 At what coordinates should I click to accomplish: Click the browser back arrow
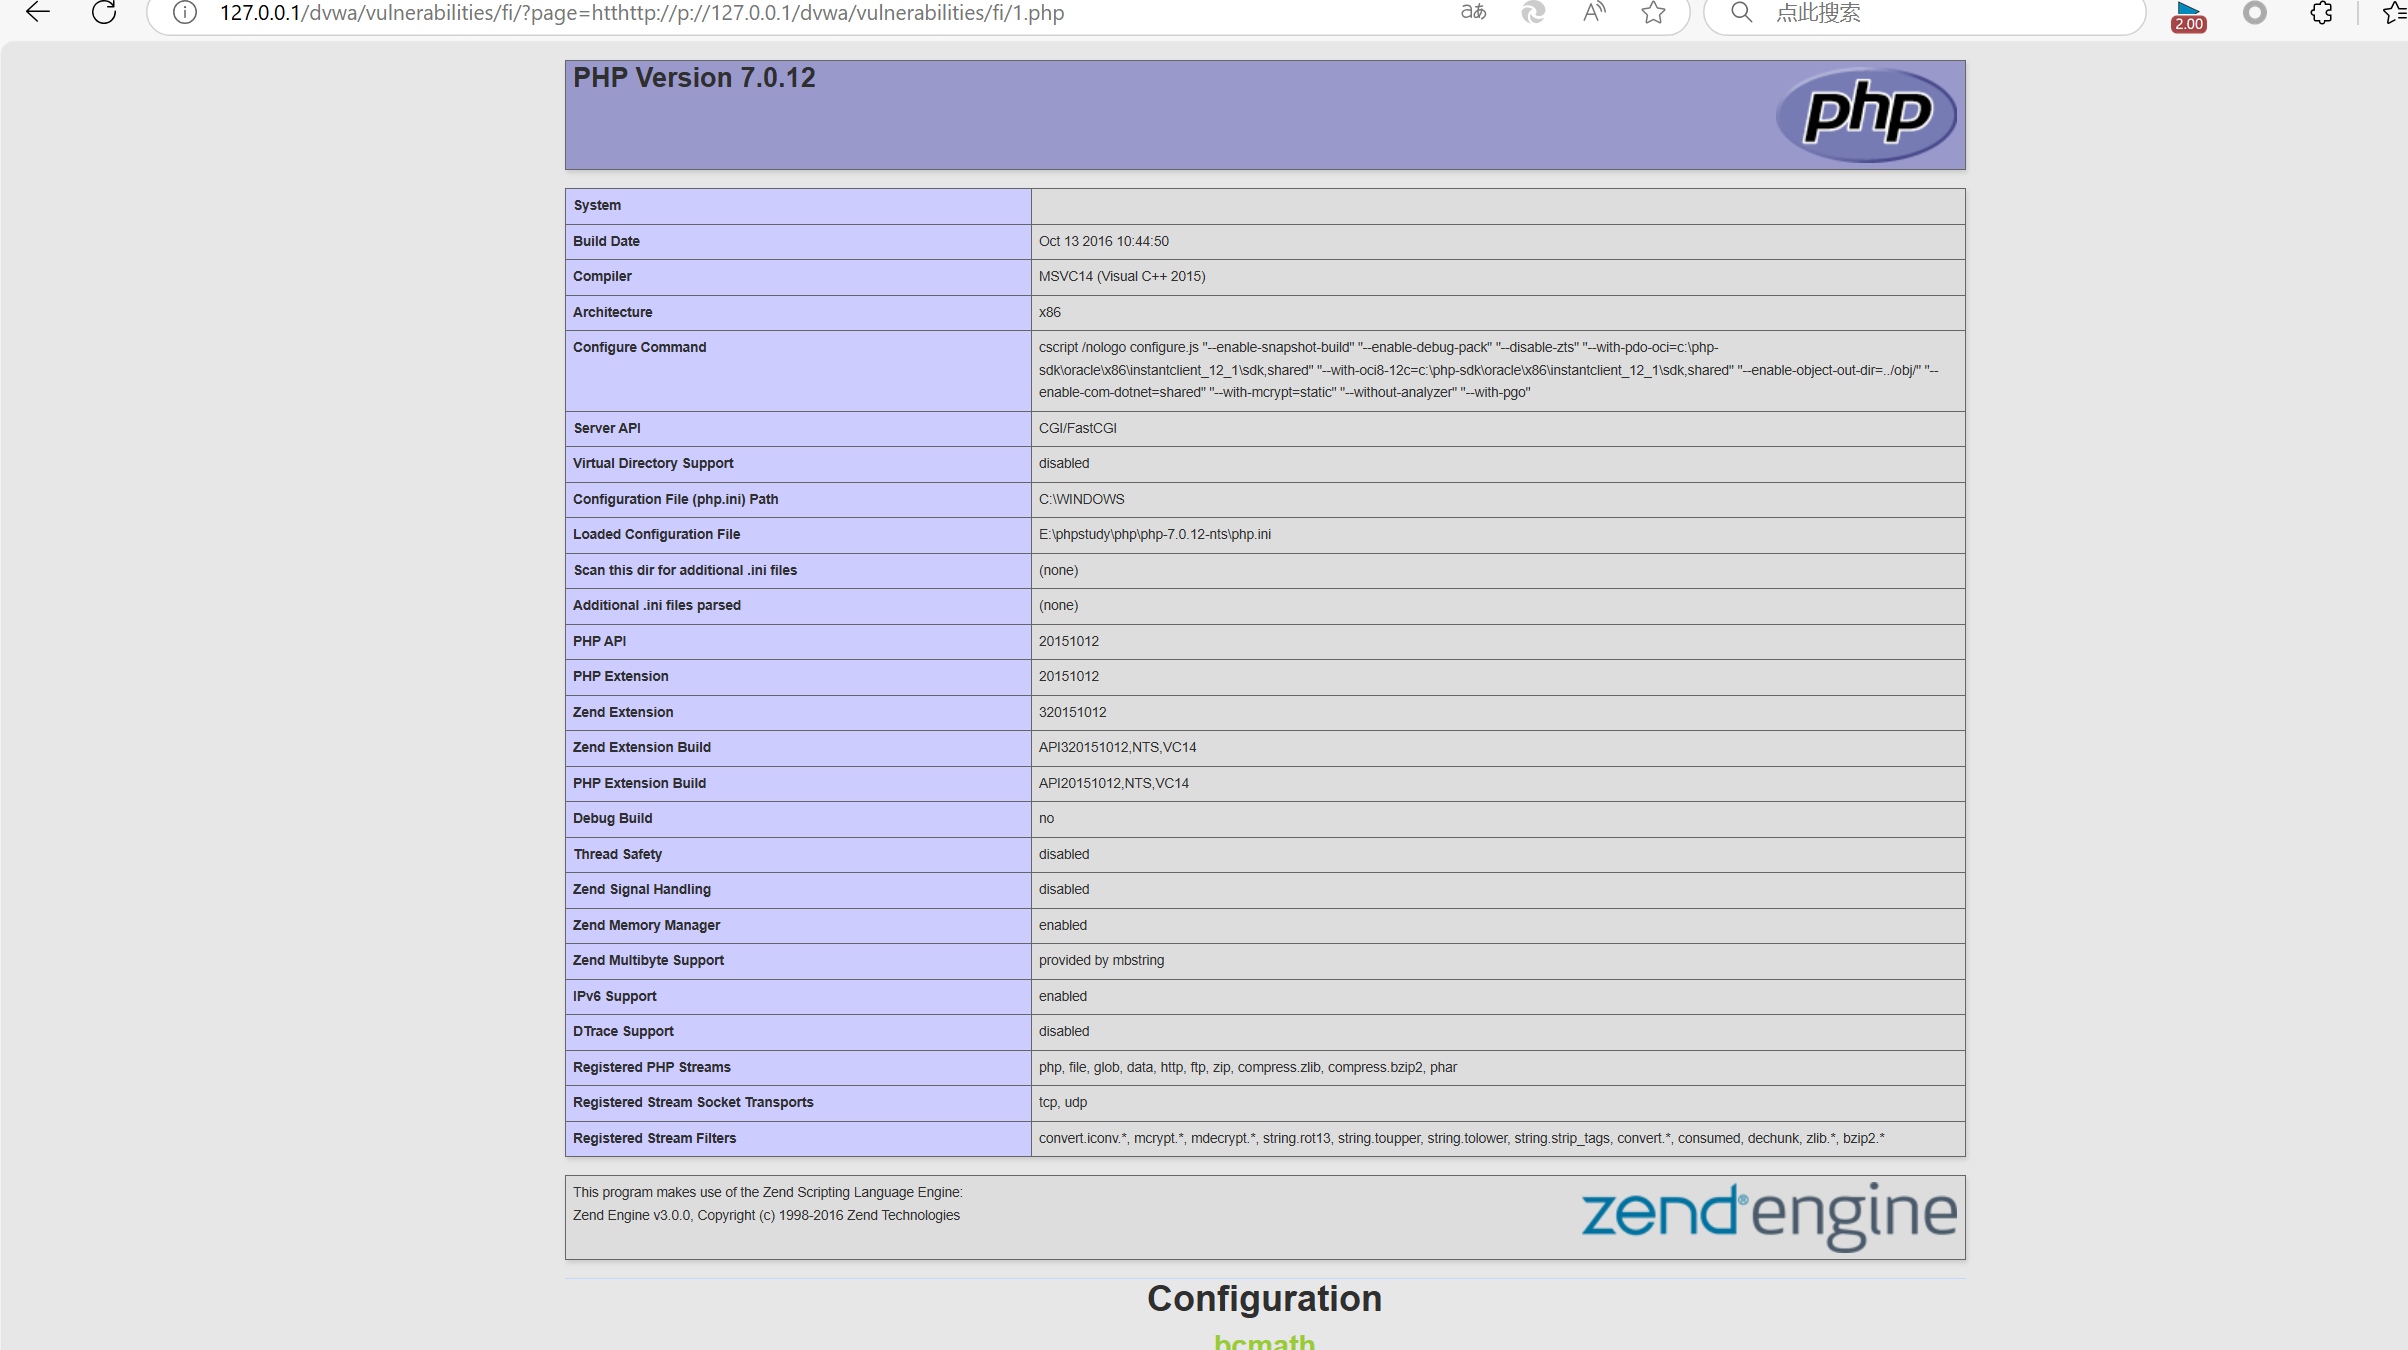(x=38, y=13)
